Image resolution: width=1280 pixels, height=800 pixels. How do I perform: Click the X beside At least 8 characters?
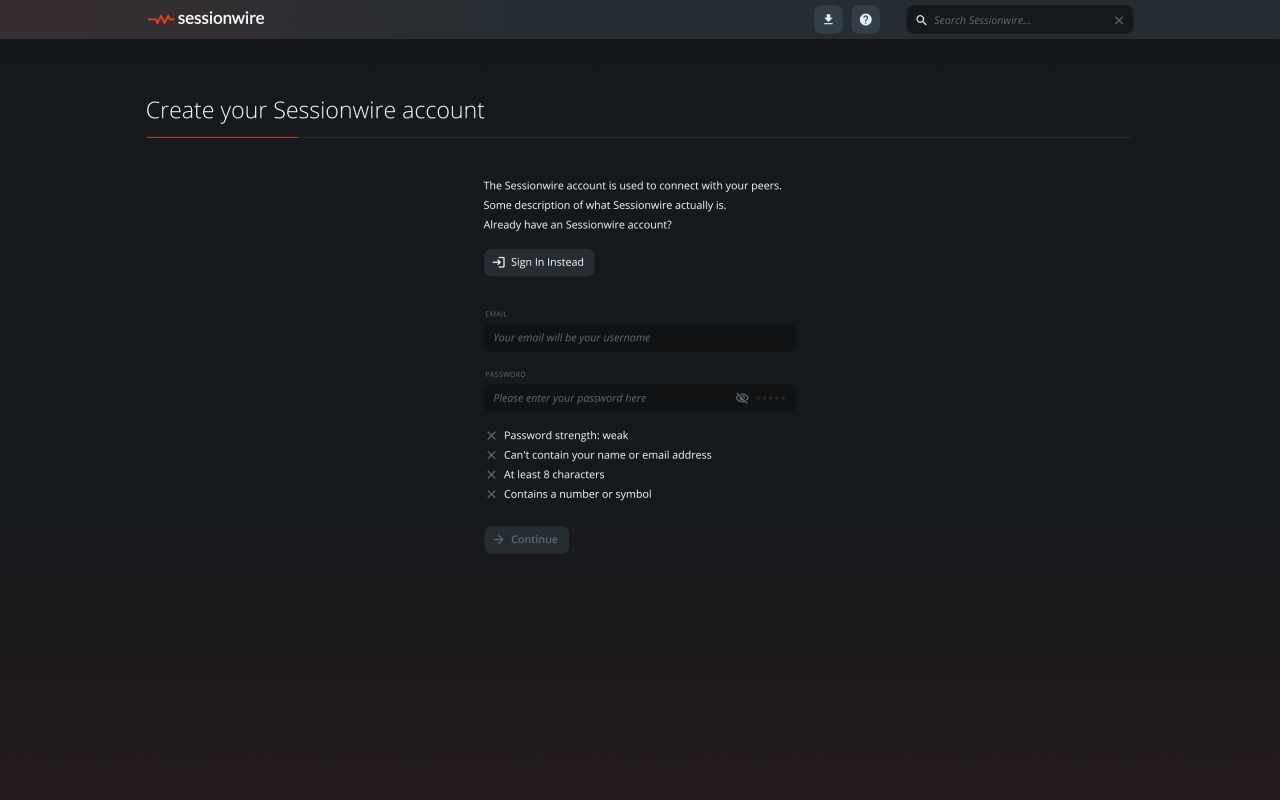[x=491, y=475]
